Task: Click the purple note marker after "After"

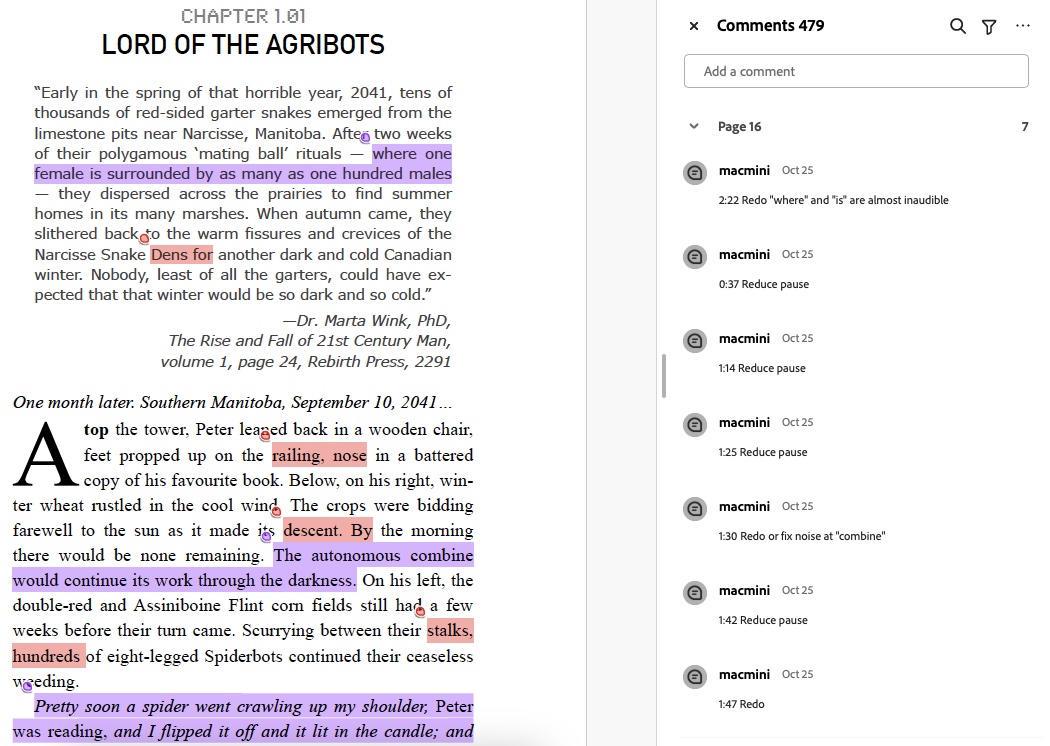Action: coord(365,137)
